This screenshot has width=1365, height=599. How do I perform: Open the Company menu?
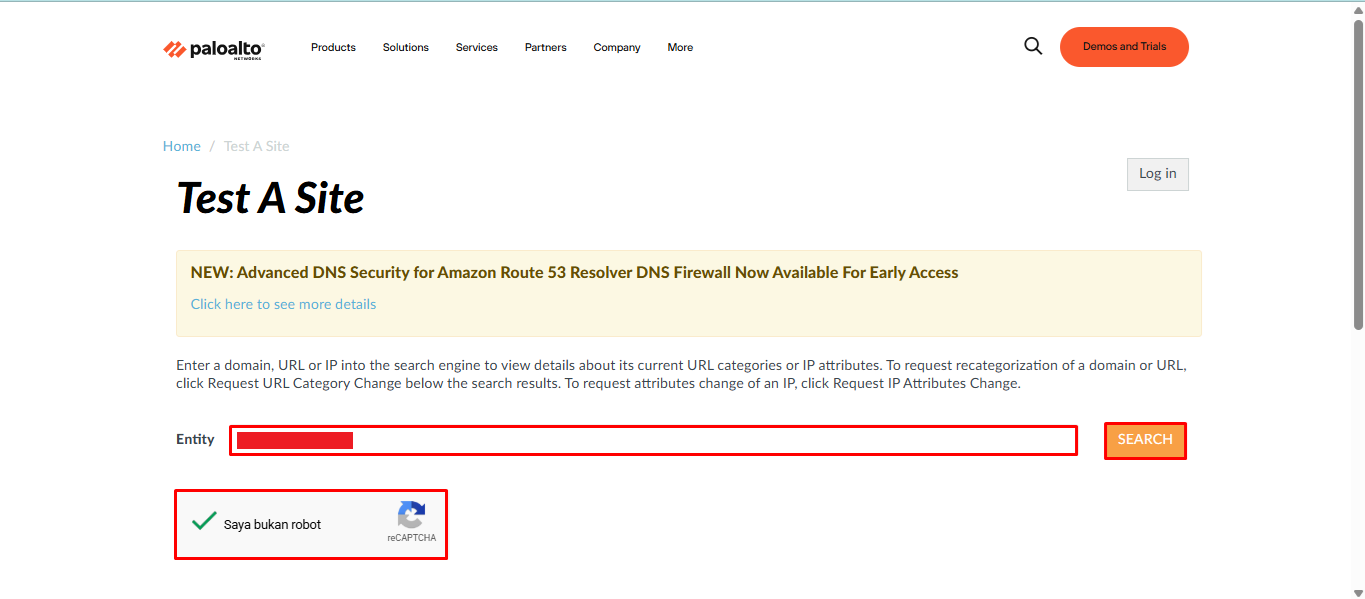click(617, 47)
